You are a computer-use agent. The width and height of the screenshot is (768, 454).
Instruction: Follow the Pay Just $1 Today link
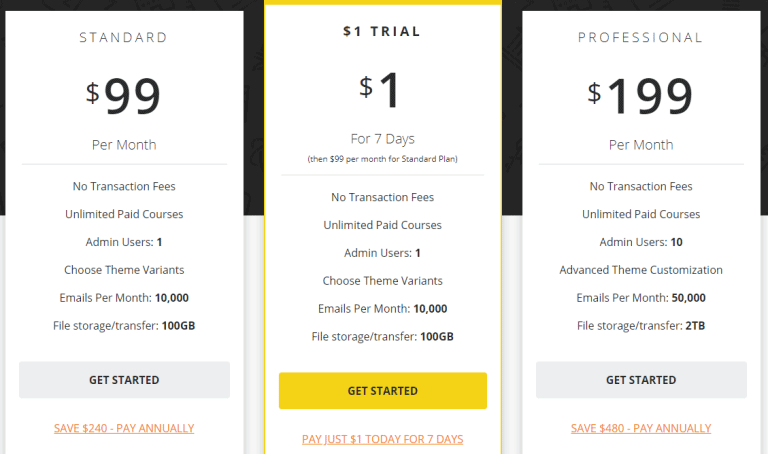(x=382, y=439)
